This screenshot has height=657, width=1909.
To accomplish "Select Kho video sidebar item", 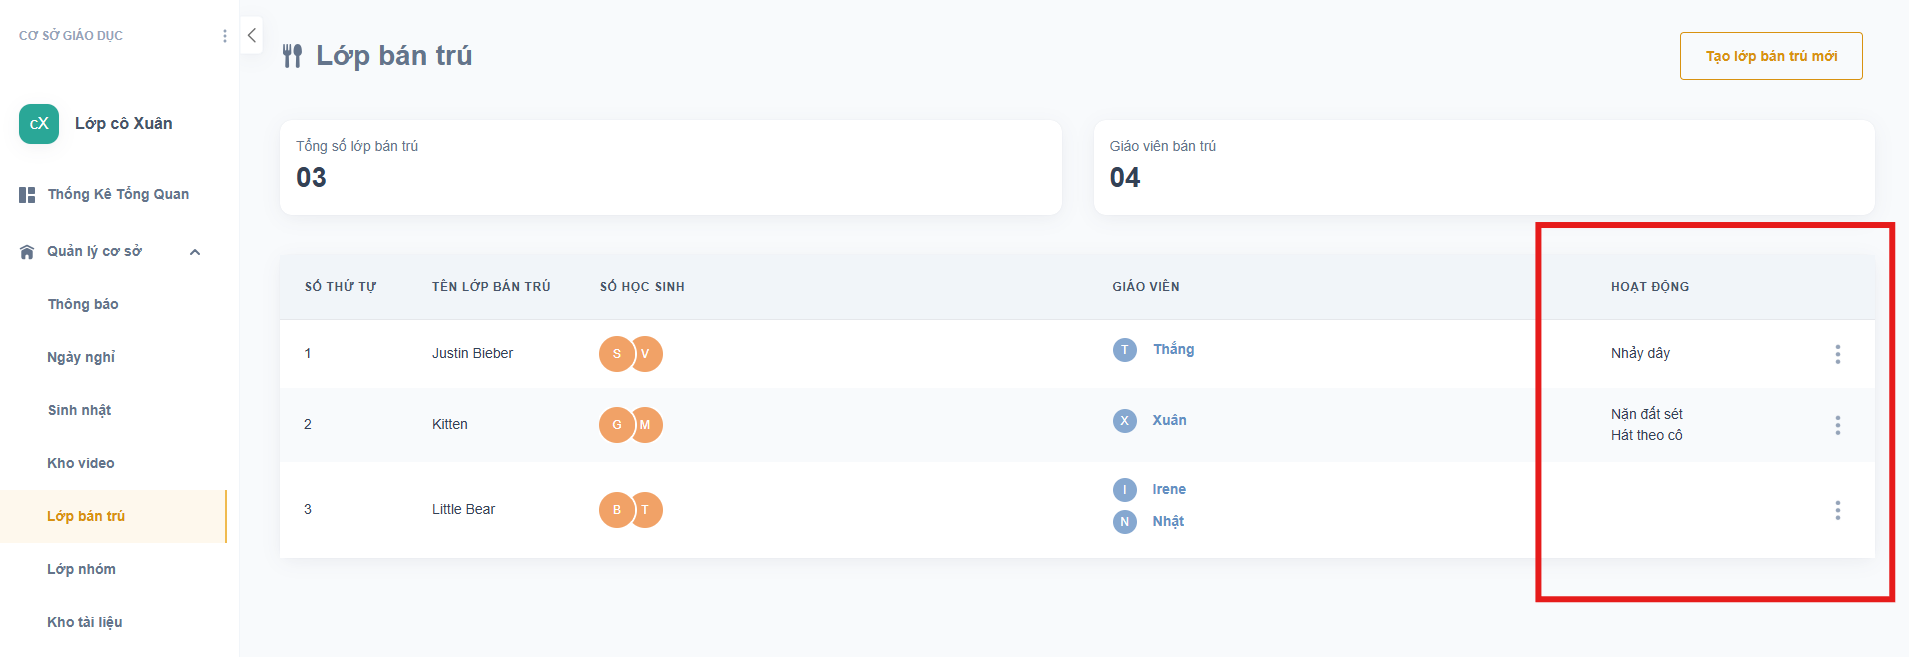I will click(81, 463).
